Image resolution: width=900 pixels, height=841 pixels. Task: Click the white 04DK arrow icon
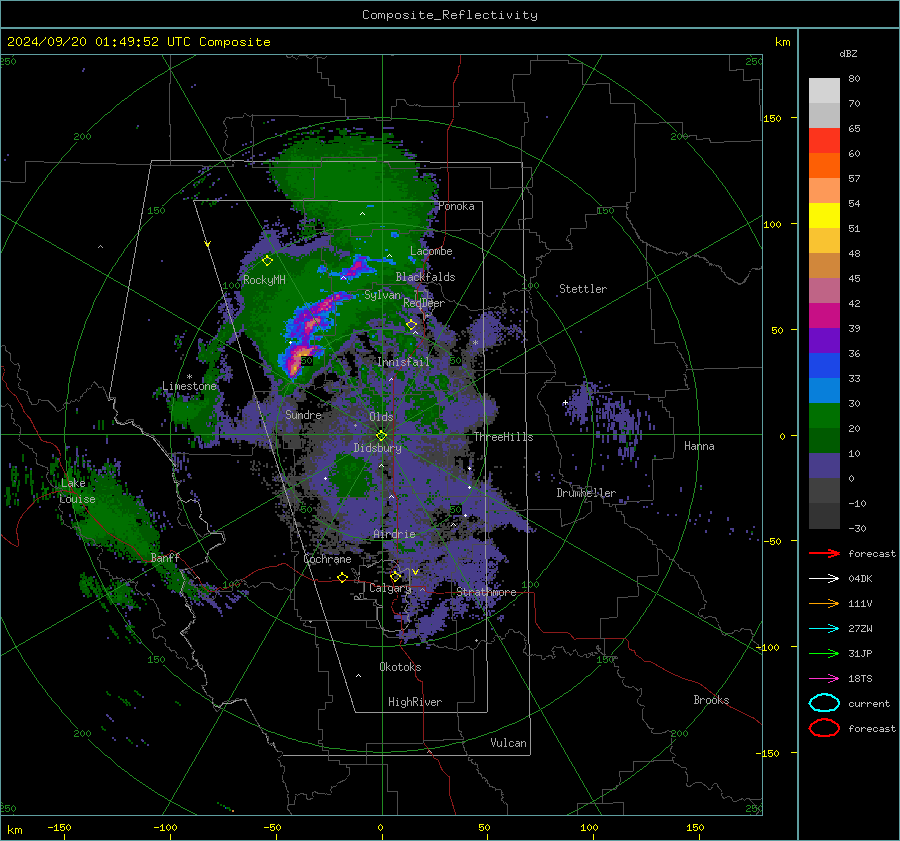(824, 579)
